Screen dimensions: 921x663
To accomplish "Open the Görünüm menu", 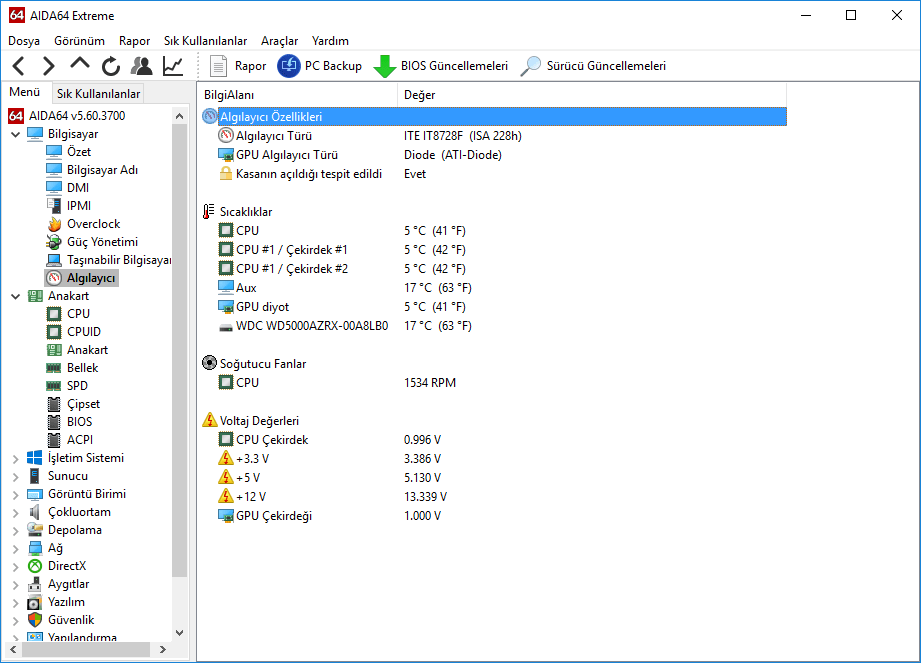I will pos(79,41).
